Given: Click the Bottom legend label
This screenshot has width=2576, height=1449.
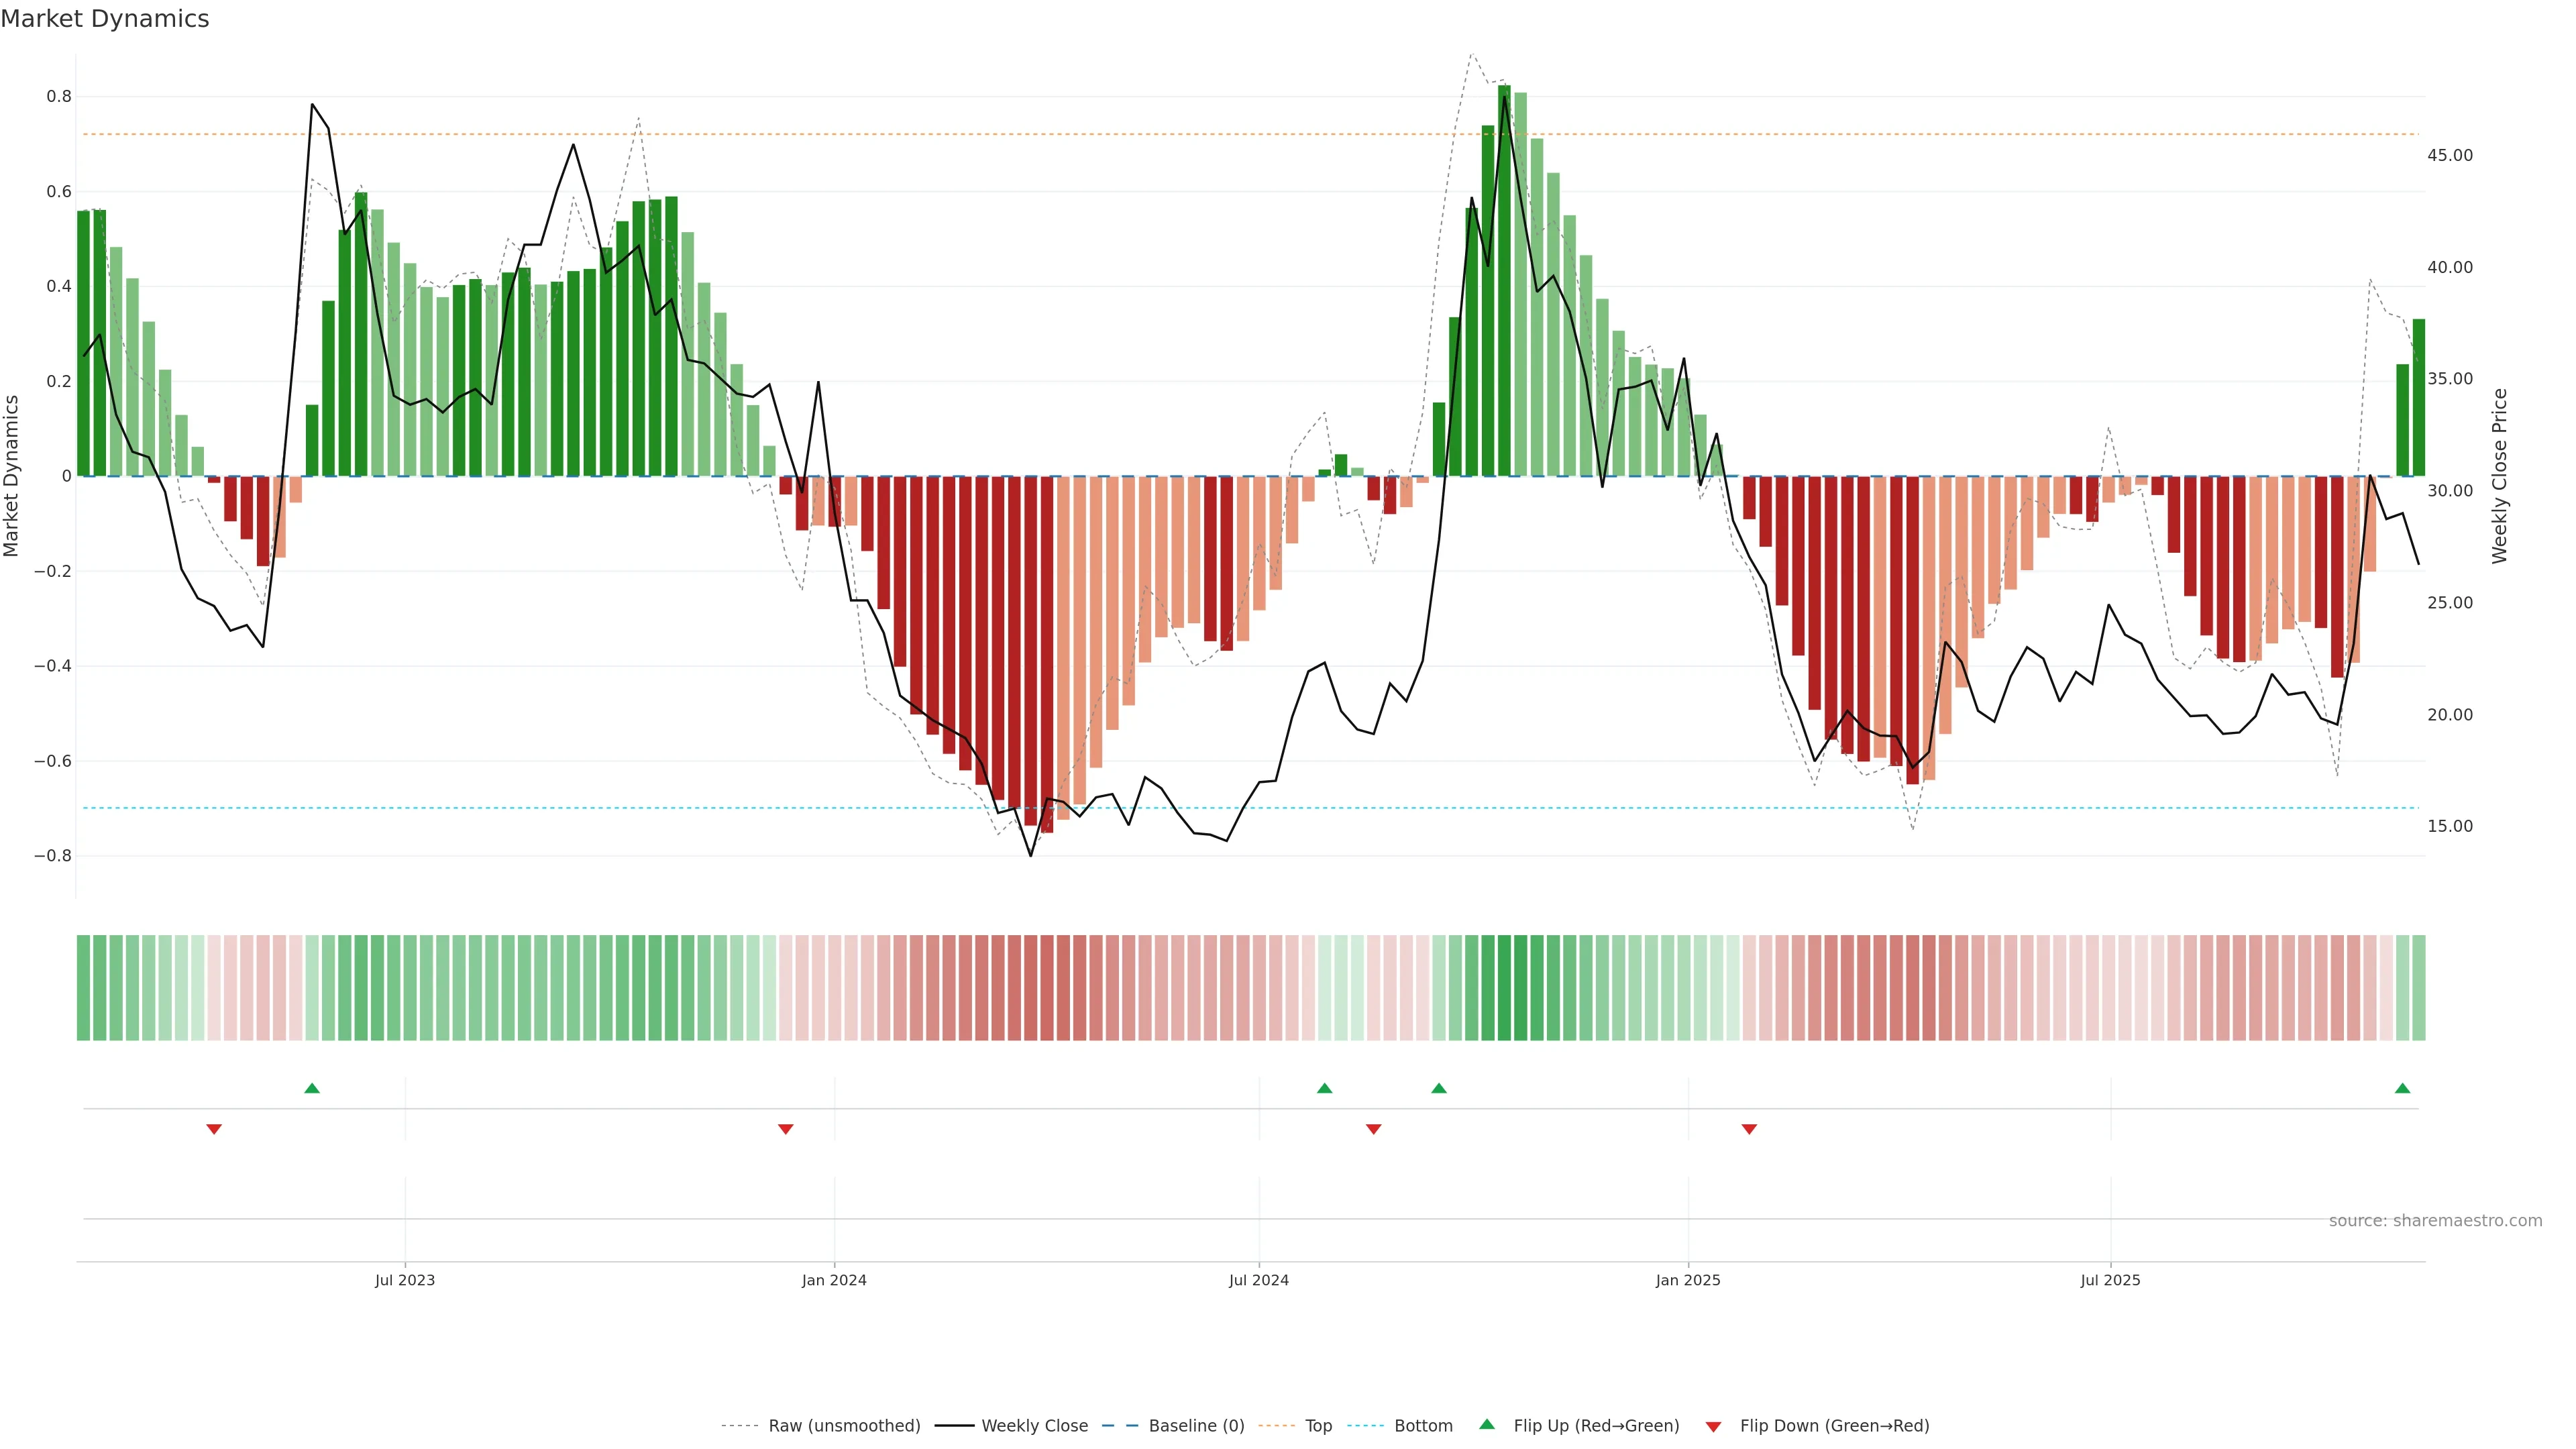Looking at the screenshot, I should [1423, 1426].
